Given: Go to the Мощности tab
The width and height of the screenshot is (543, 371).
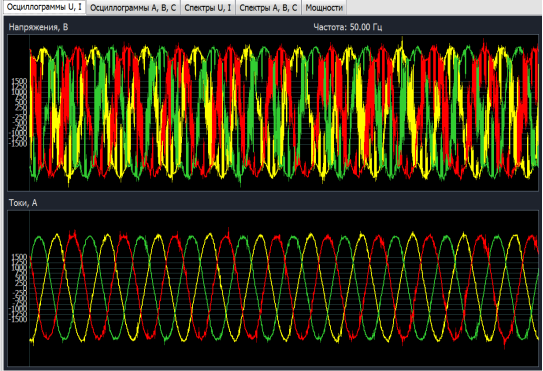Looking at the screenshot, I should click(324, 8).
